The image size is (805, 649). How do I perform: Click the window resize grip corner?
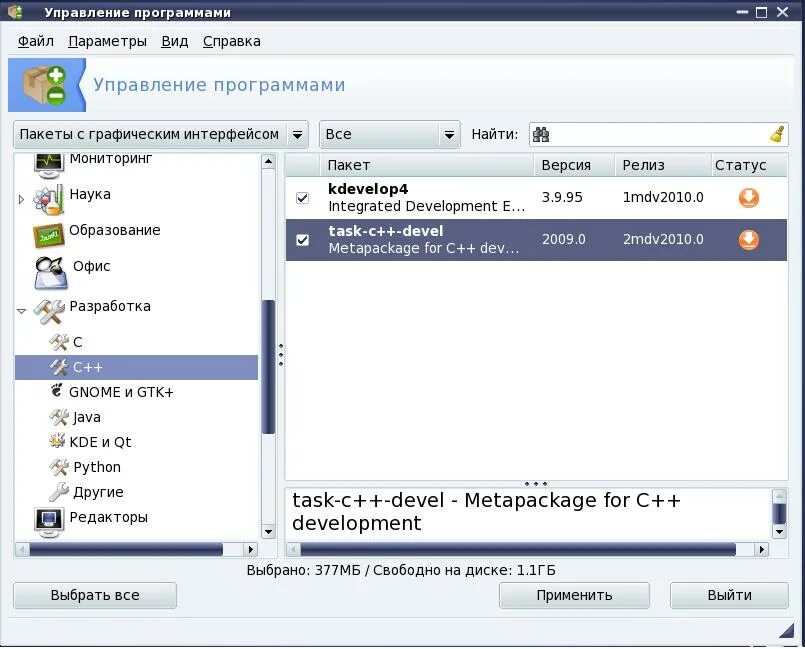[x=786, y=630]
